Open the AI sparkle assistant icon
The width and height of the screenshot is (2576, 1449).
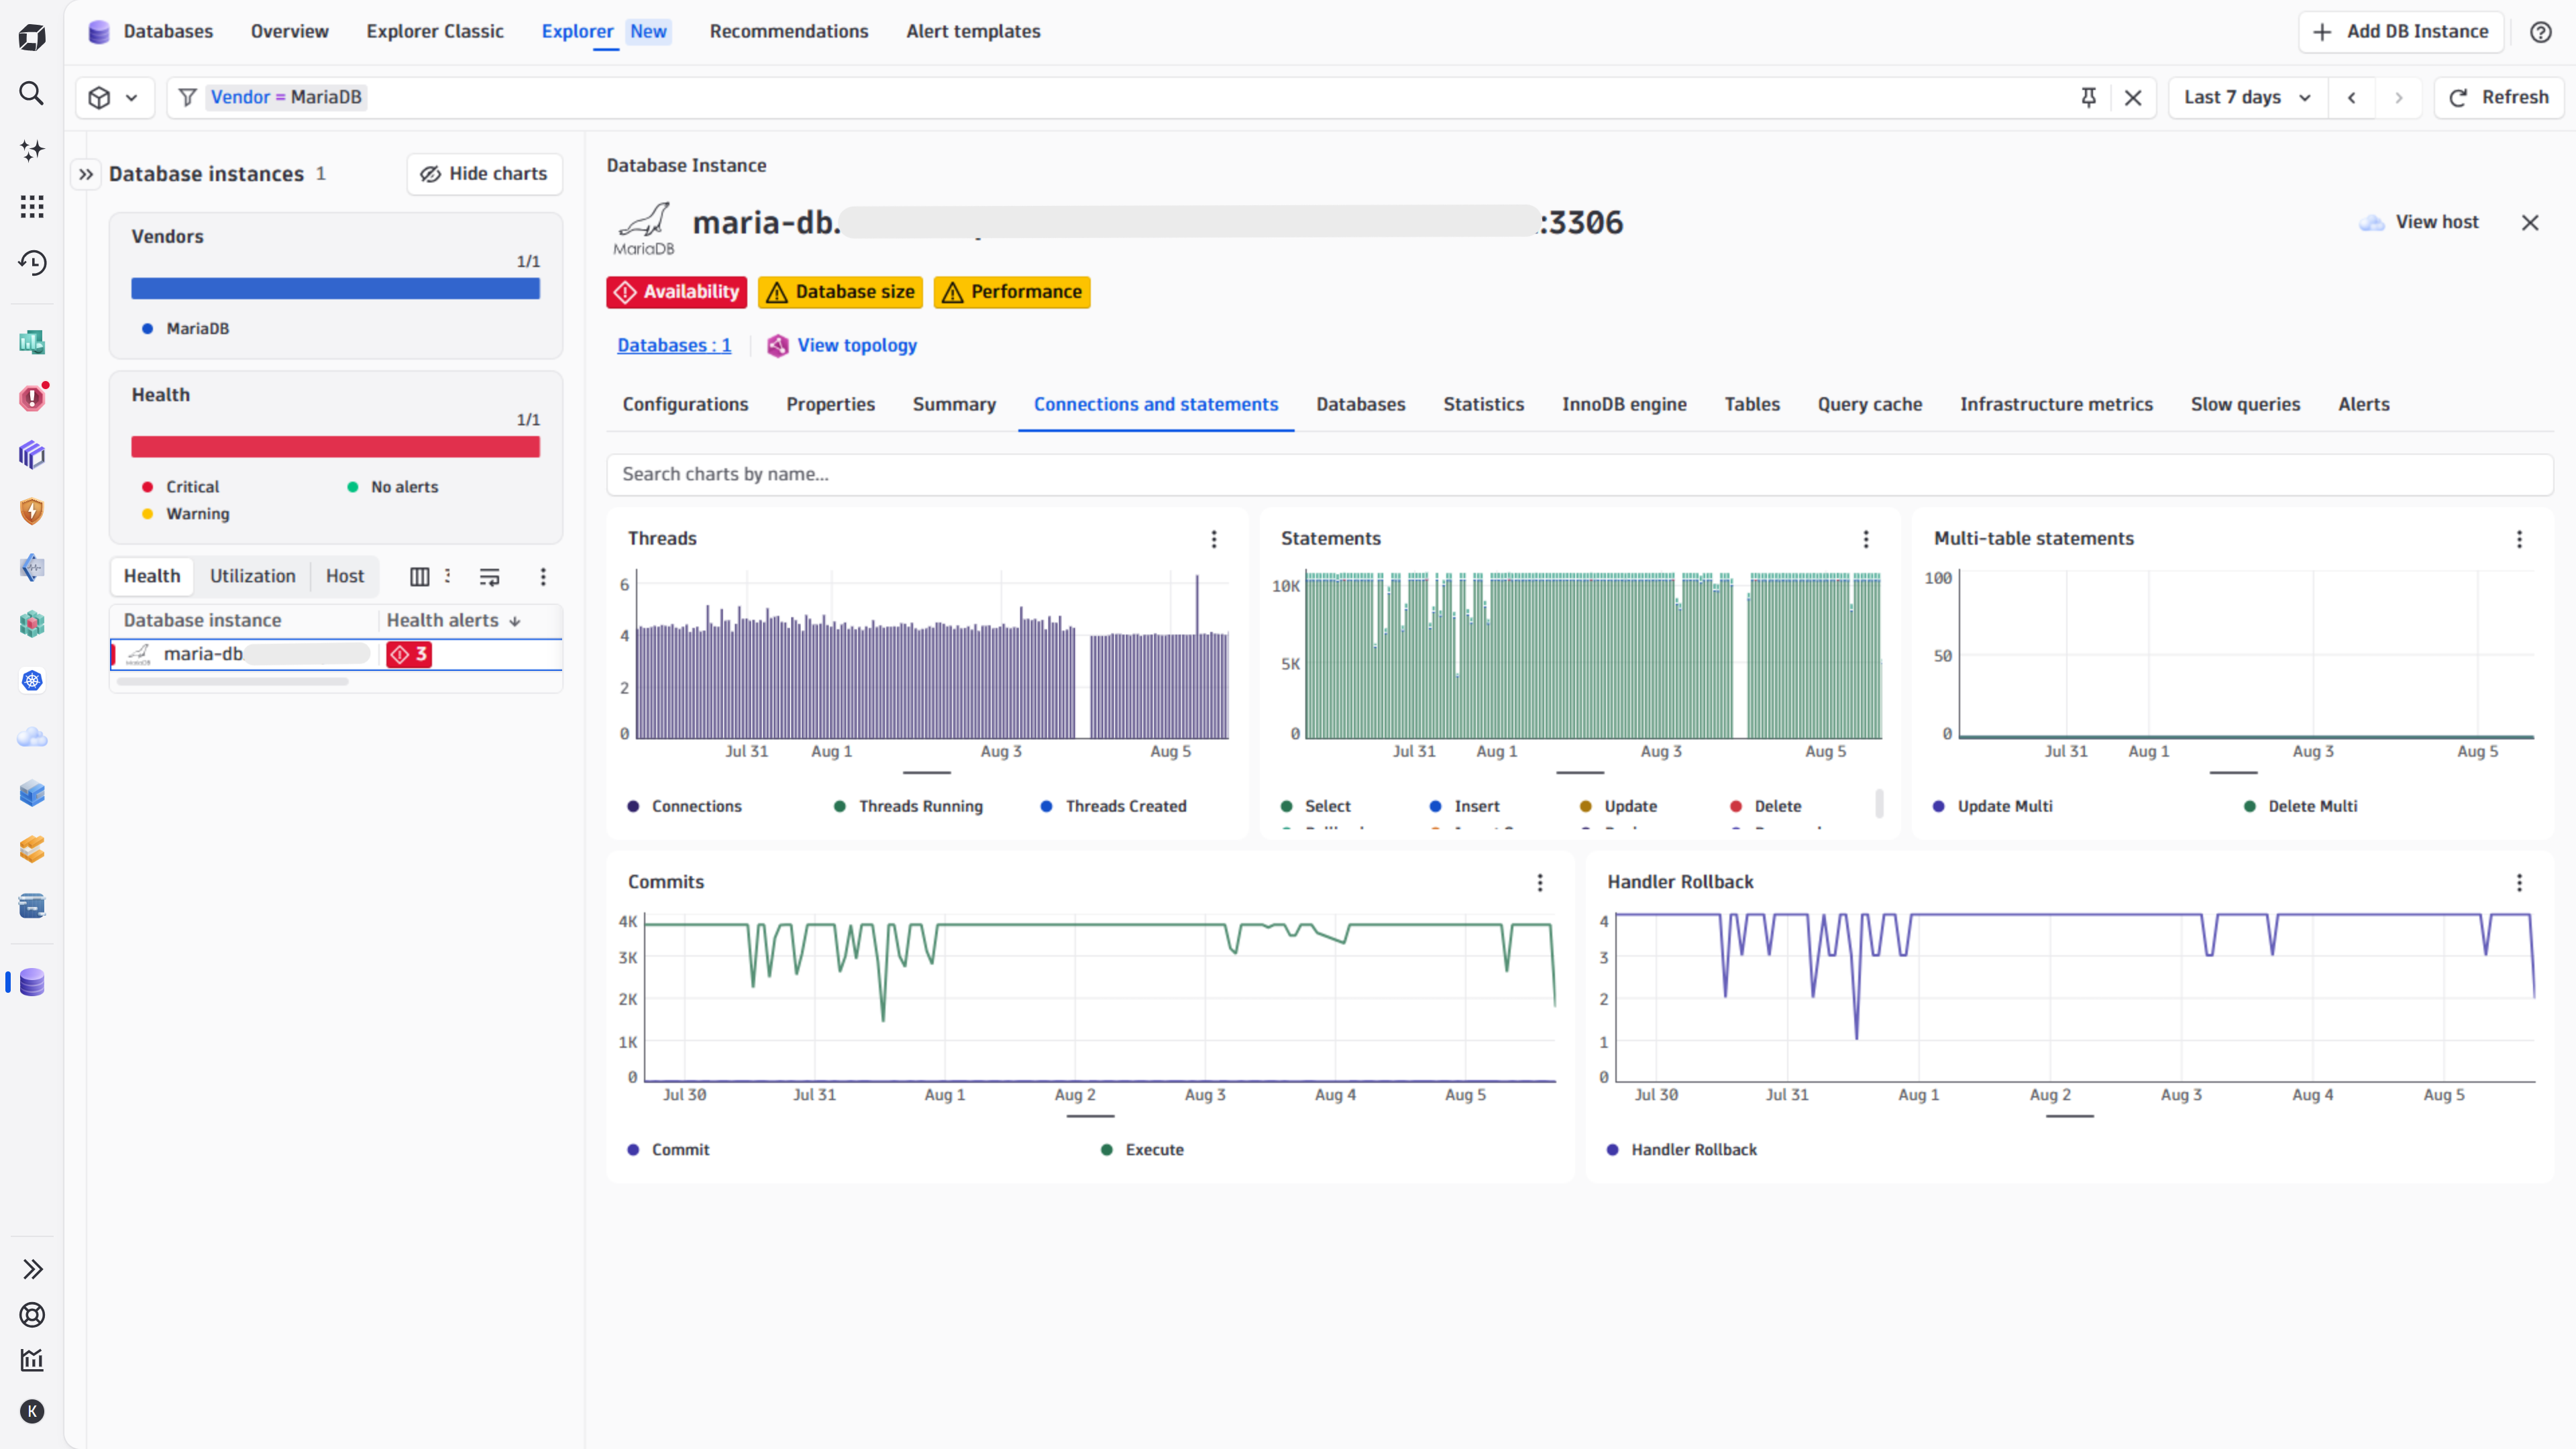[32, 150]
